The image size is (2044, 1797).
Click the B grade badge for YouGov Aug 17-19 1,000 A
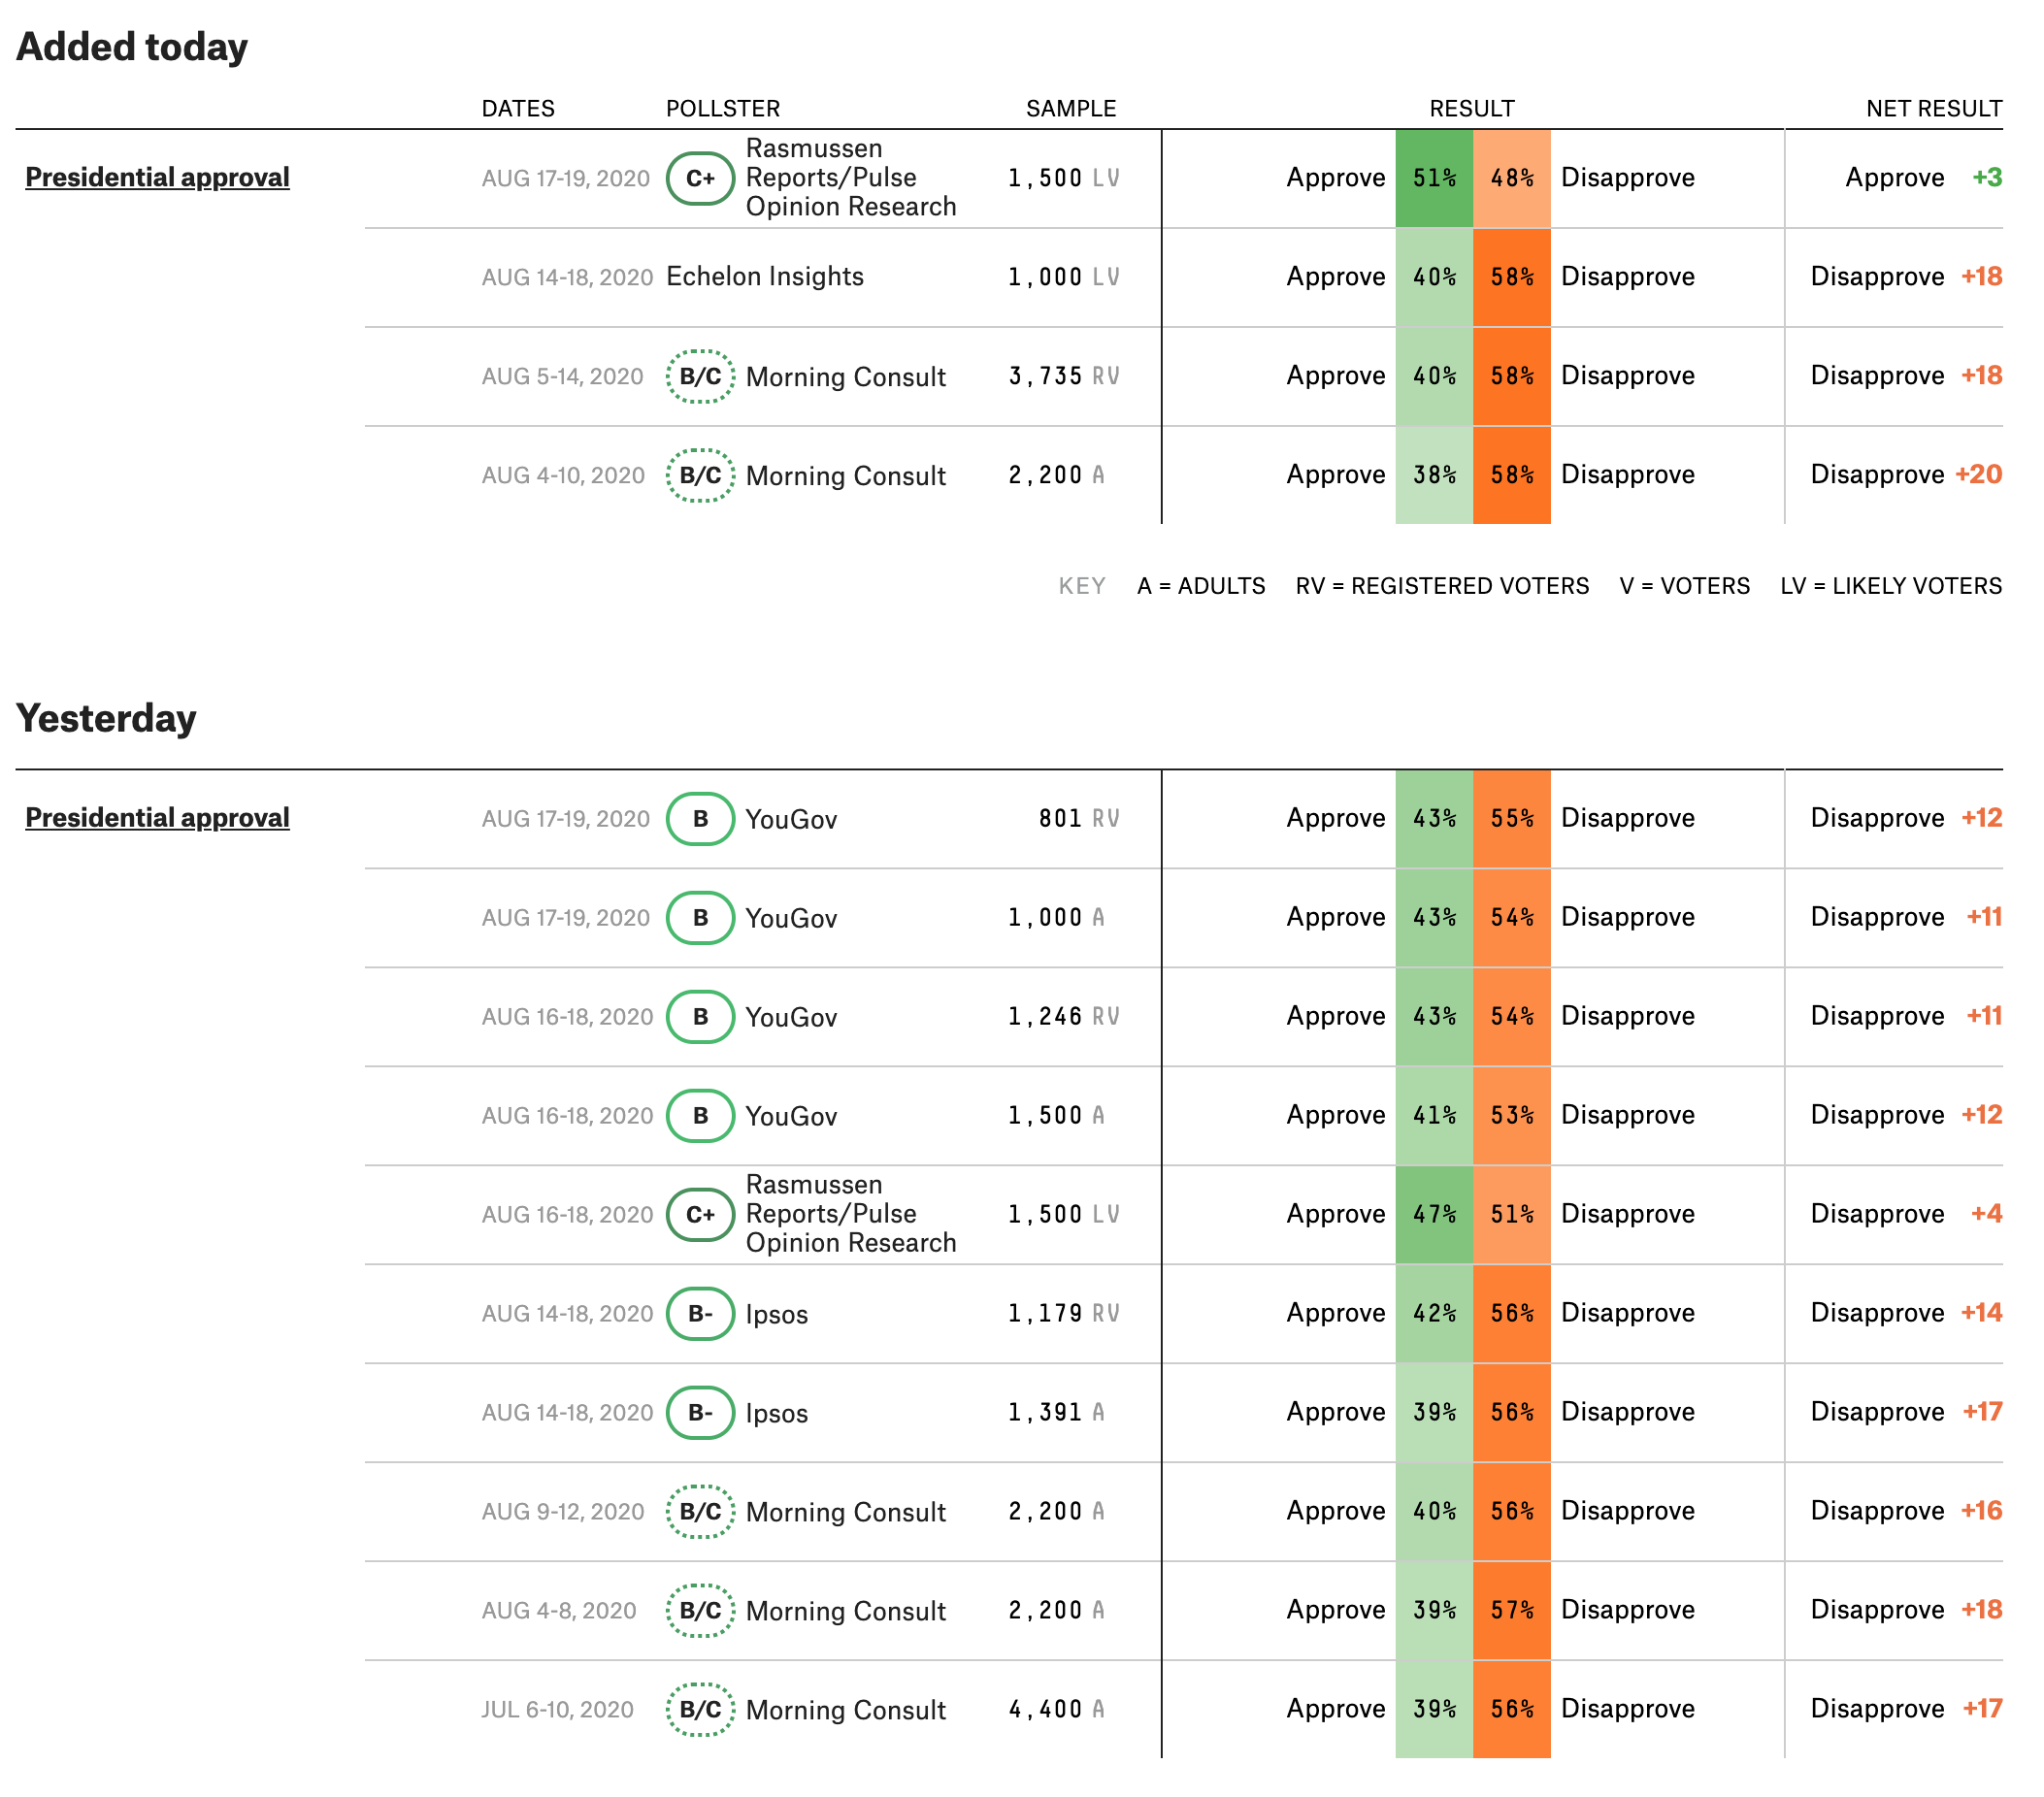pyautogui.click(x=700, y=917)
